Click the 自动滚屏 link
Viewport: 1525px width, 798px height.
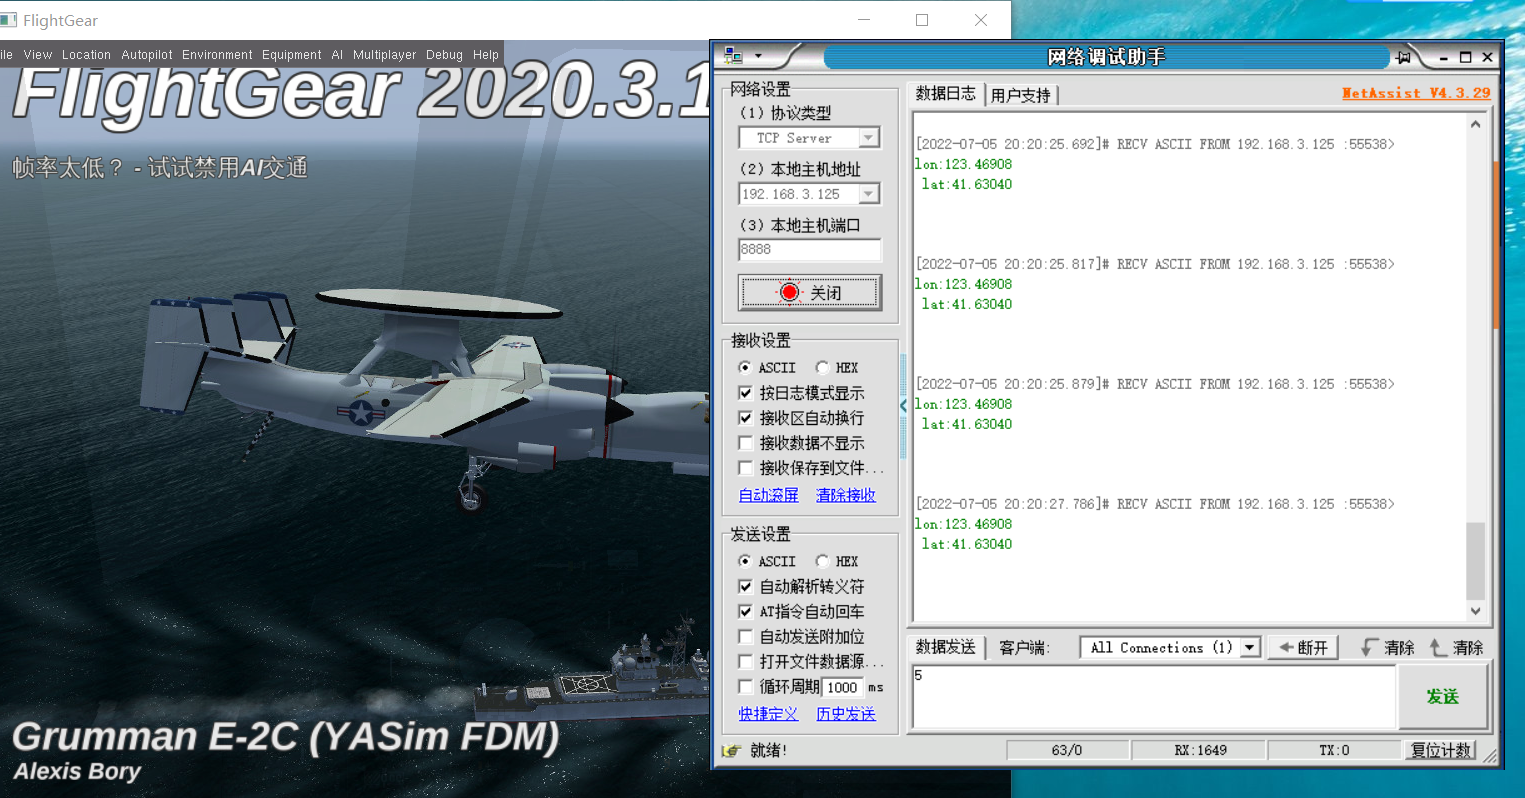(768, 495)
